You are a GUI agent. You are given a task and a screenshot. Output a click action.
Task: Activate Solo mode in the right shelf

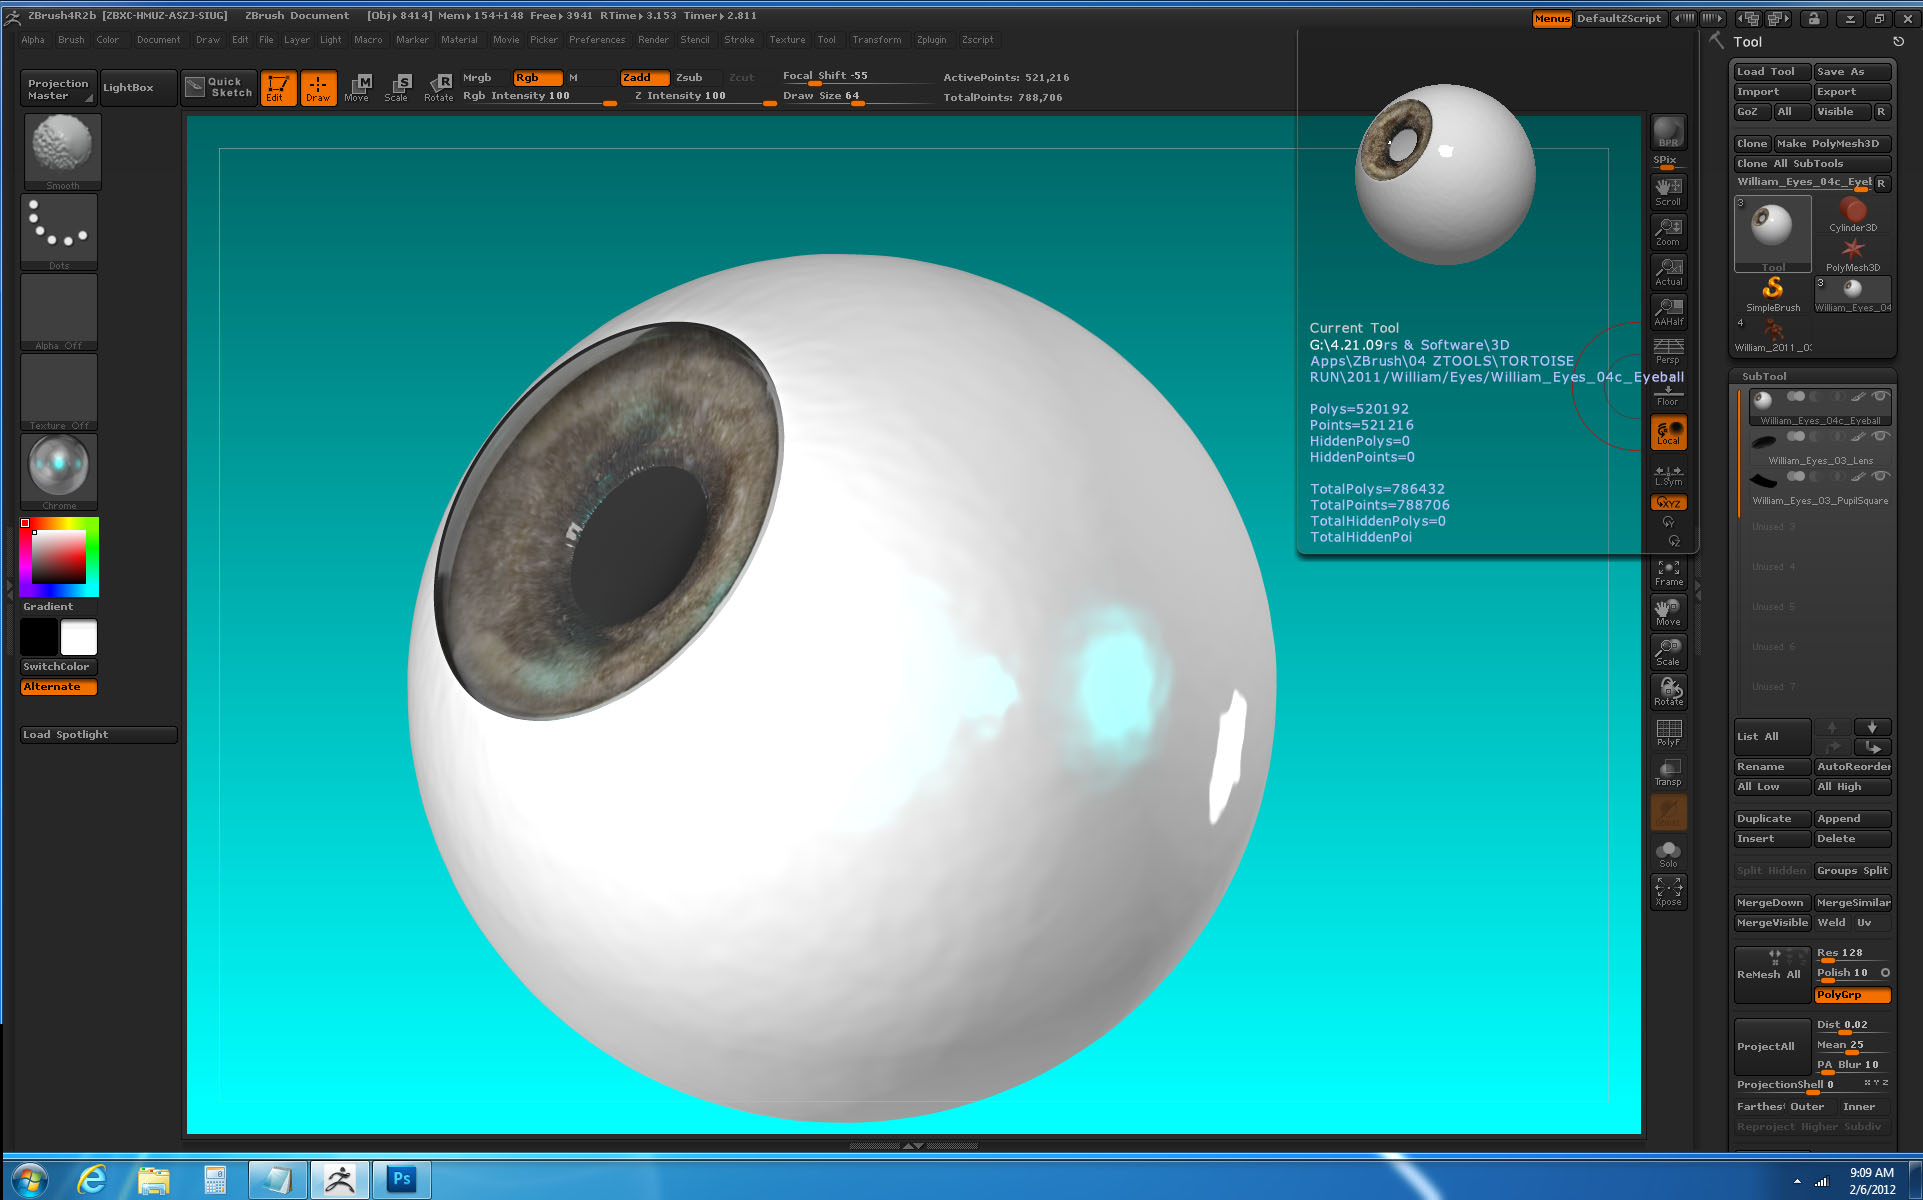(1667, 850)
